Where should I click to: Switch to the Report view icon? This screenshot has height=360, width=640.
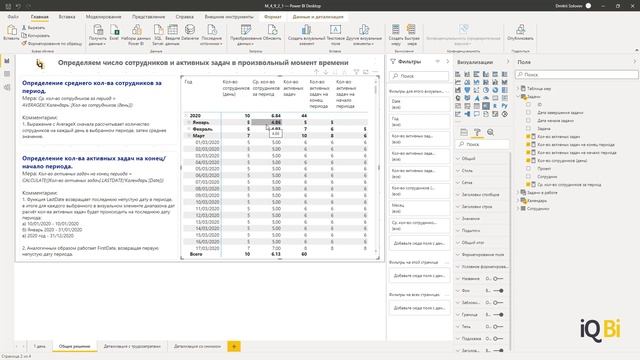[x=7, y=61]
